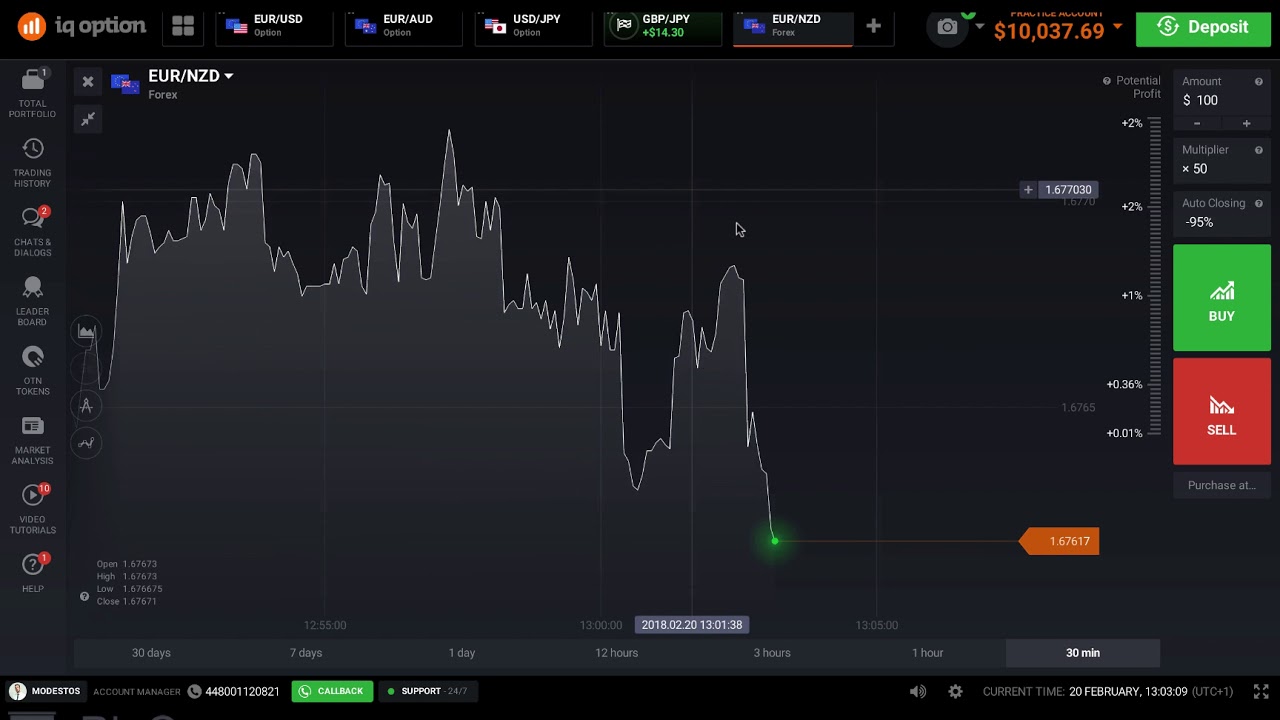Image resolution: width=1280 pixels, height=720 pixels.
Task: Click the camera screenshot icon
Action: click(x=947, y=27)
